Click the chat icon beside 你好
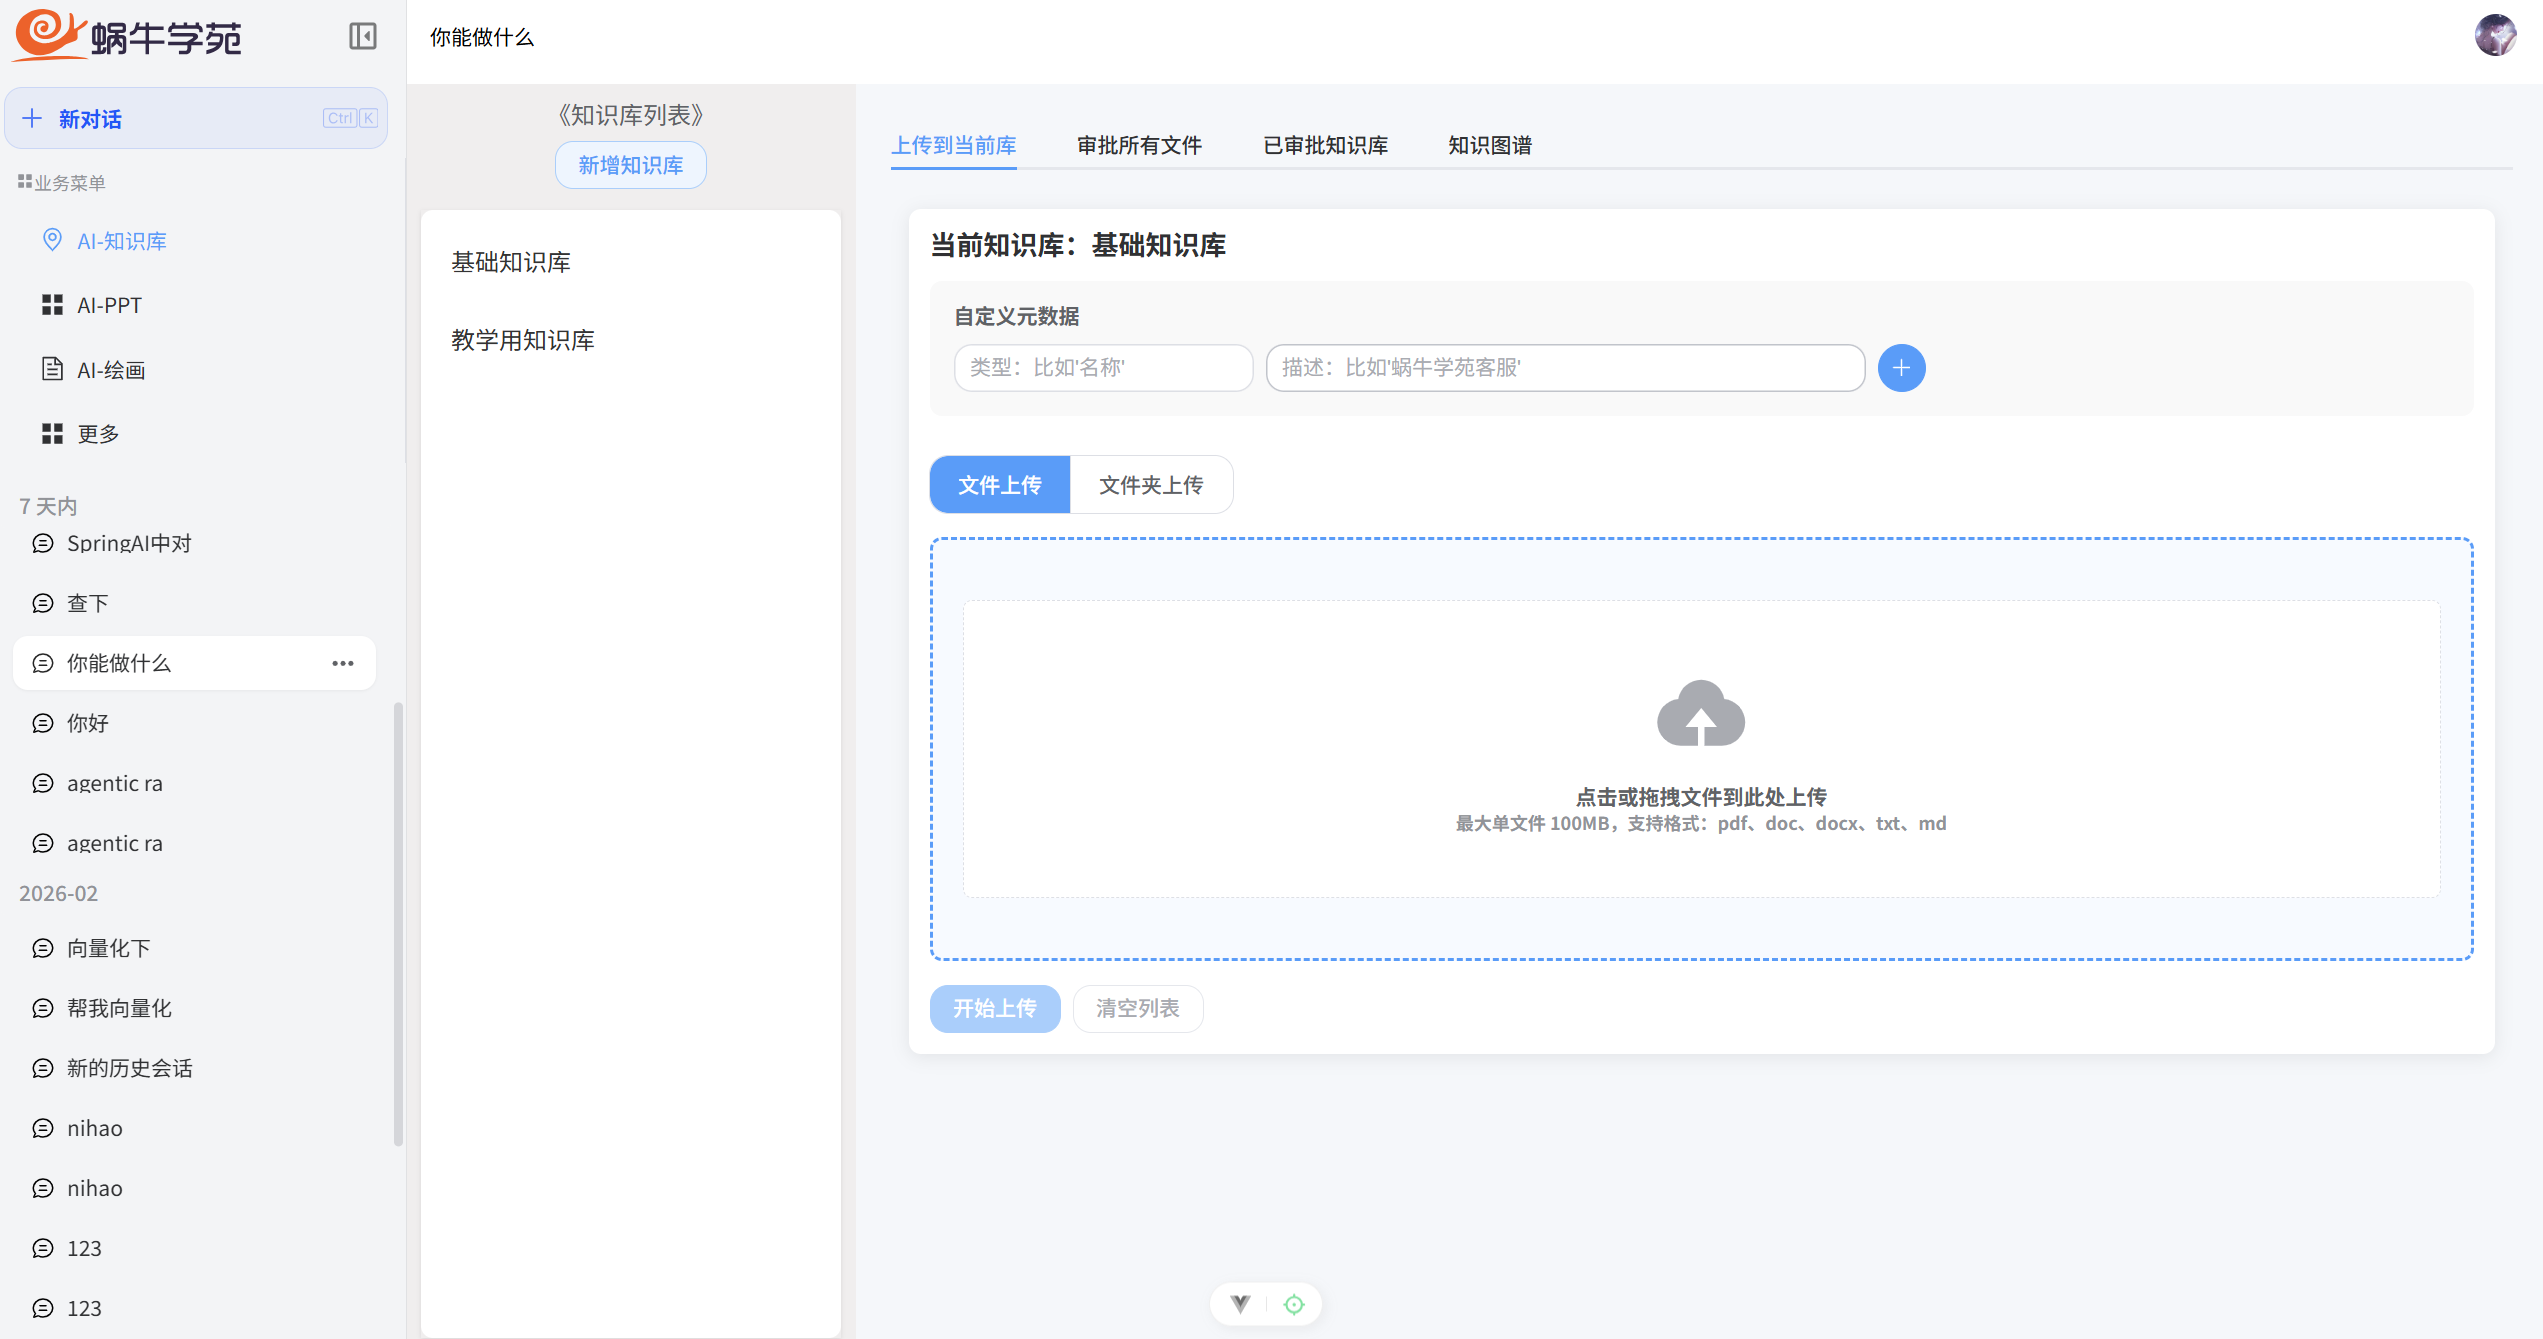This screenshot has height=1339, width=2543. tap(43, 723)
